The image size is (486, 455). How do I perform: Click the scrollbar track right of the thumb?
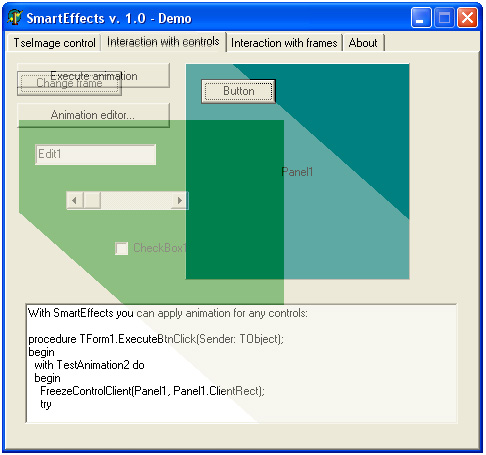tap(136, 200)
